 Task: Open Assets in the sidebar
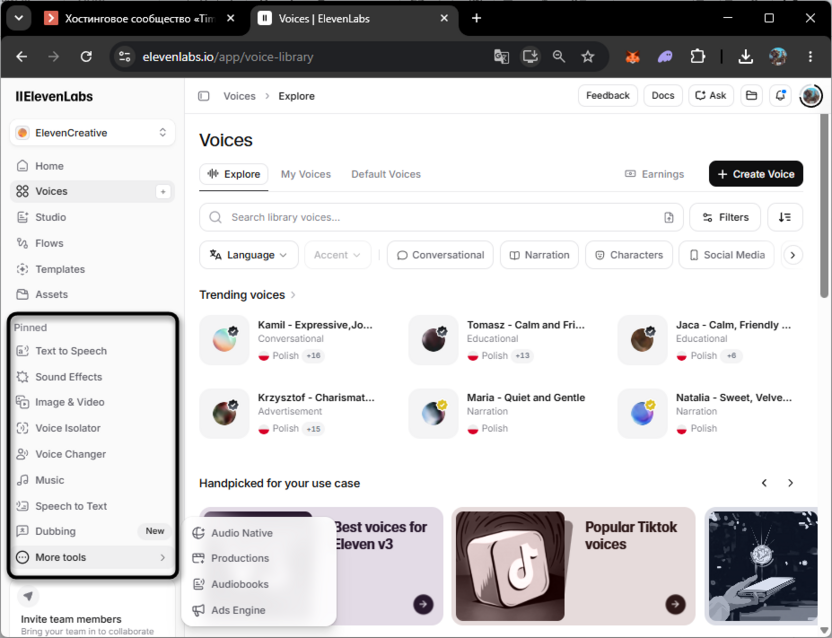(x=92, y=294)
